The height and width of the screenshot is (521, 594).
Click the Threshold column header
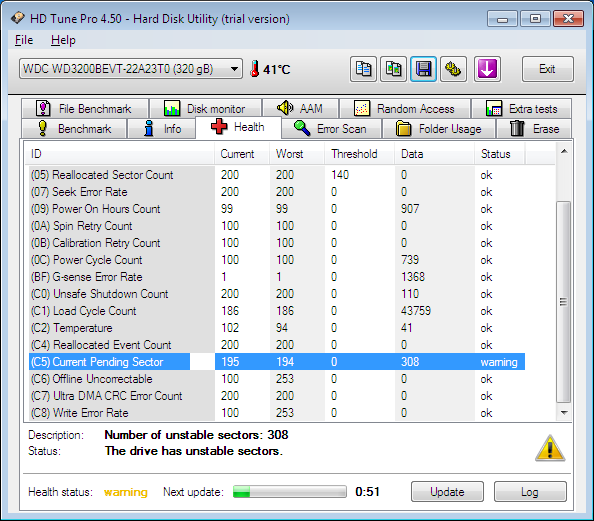tap(360, 154)
